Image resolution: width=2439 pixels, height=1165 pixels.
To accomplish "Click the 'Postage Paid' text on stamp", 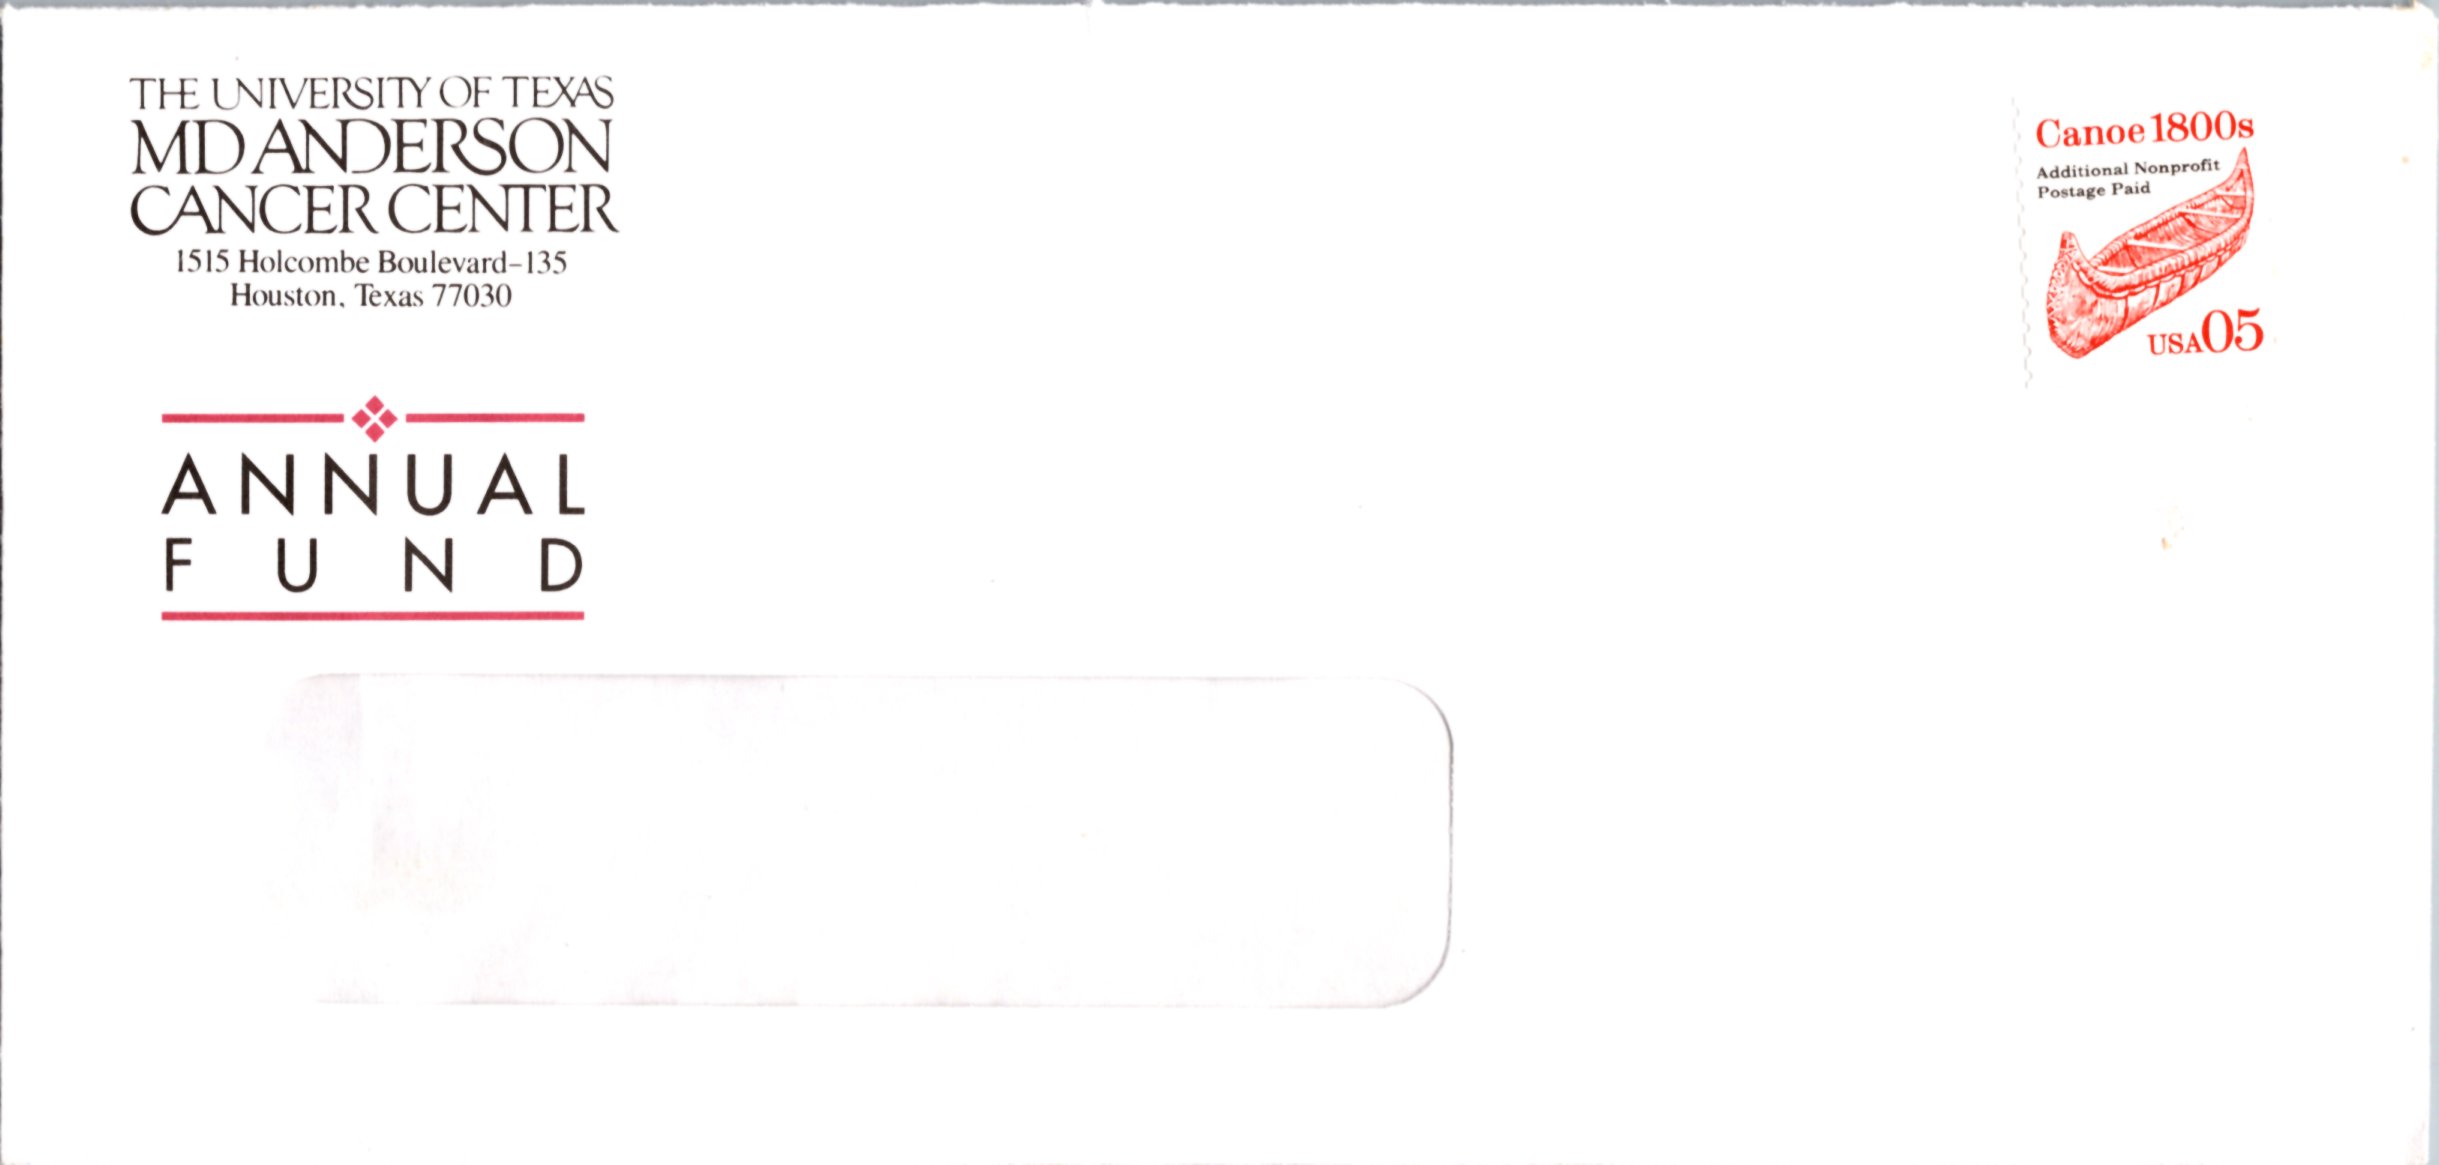I will 2093,190.
